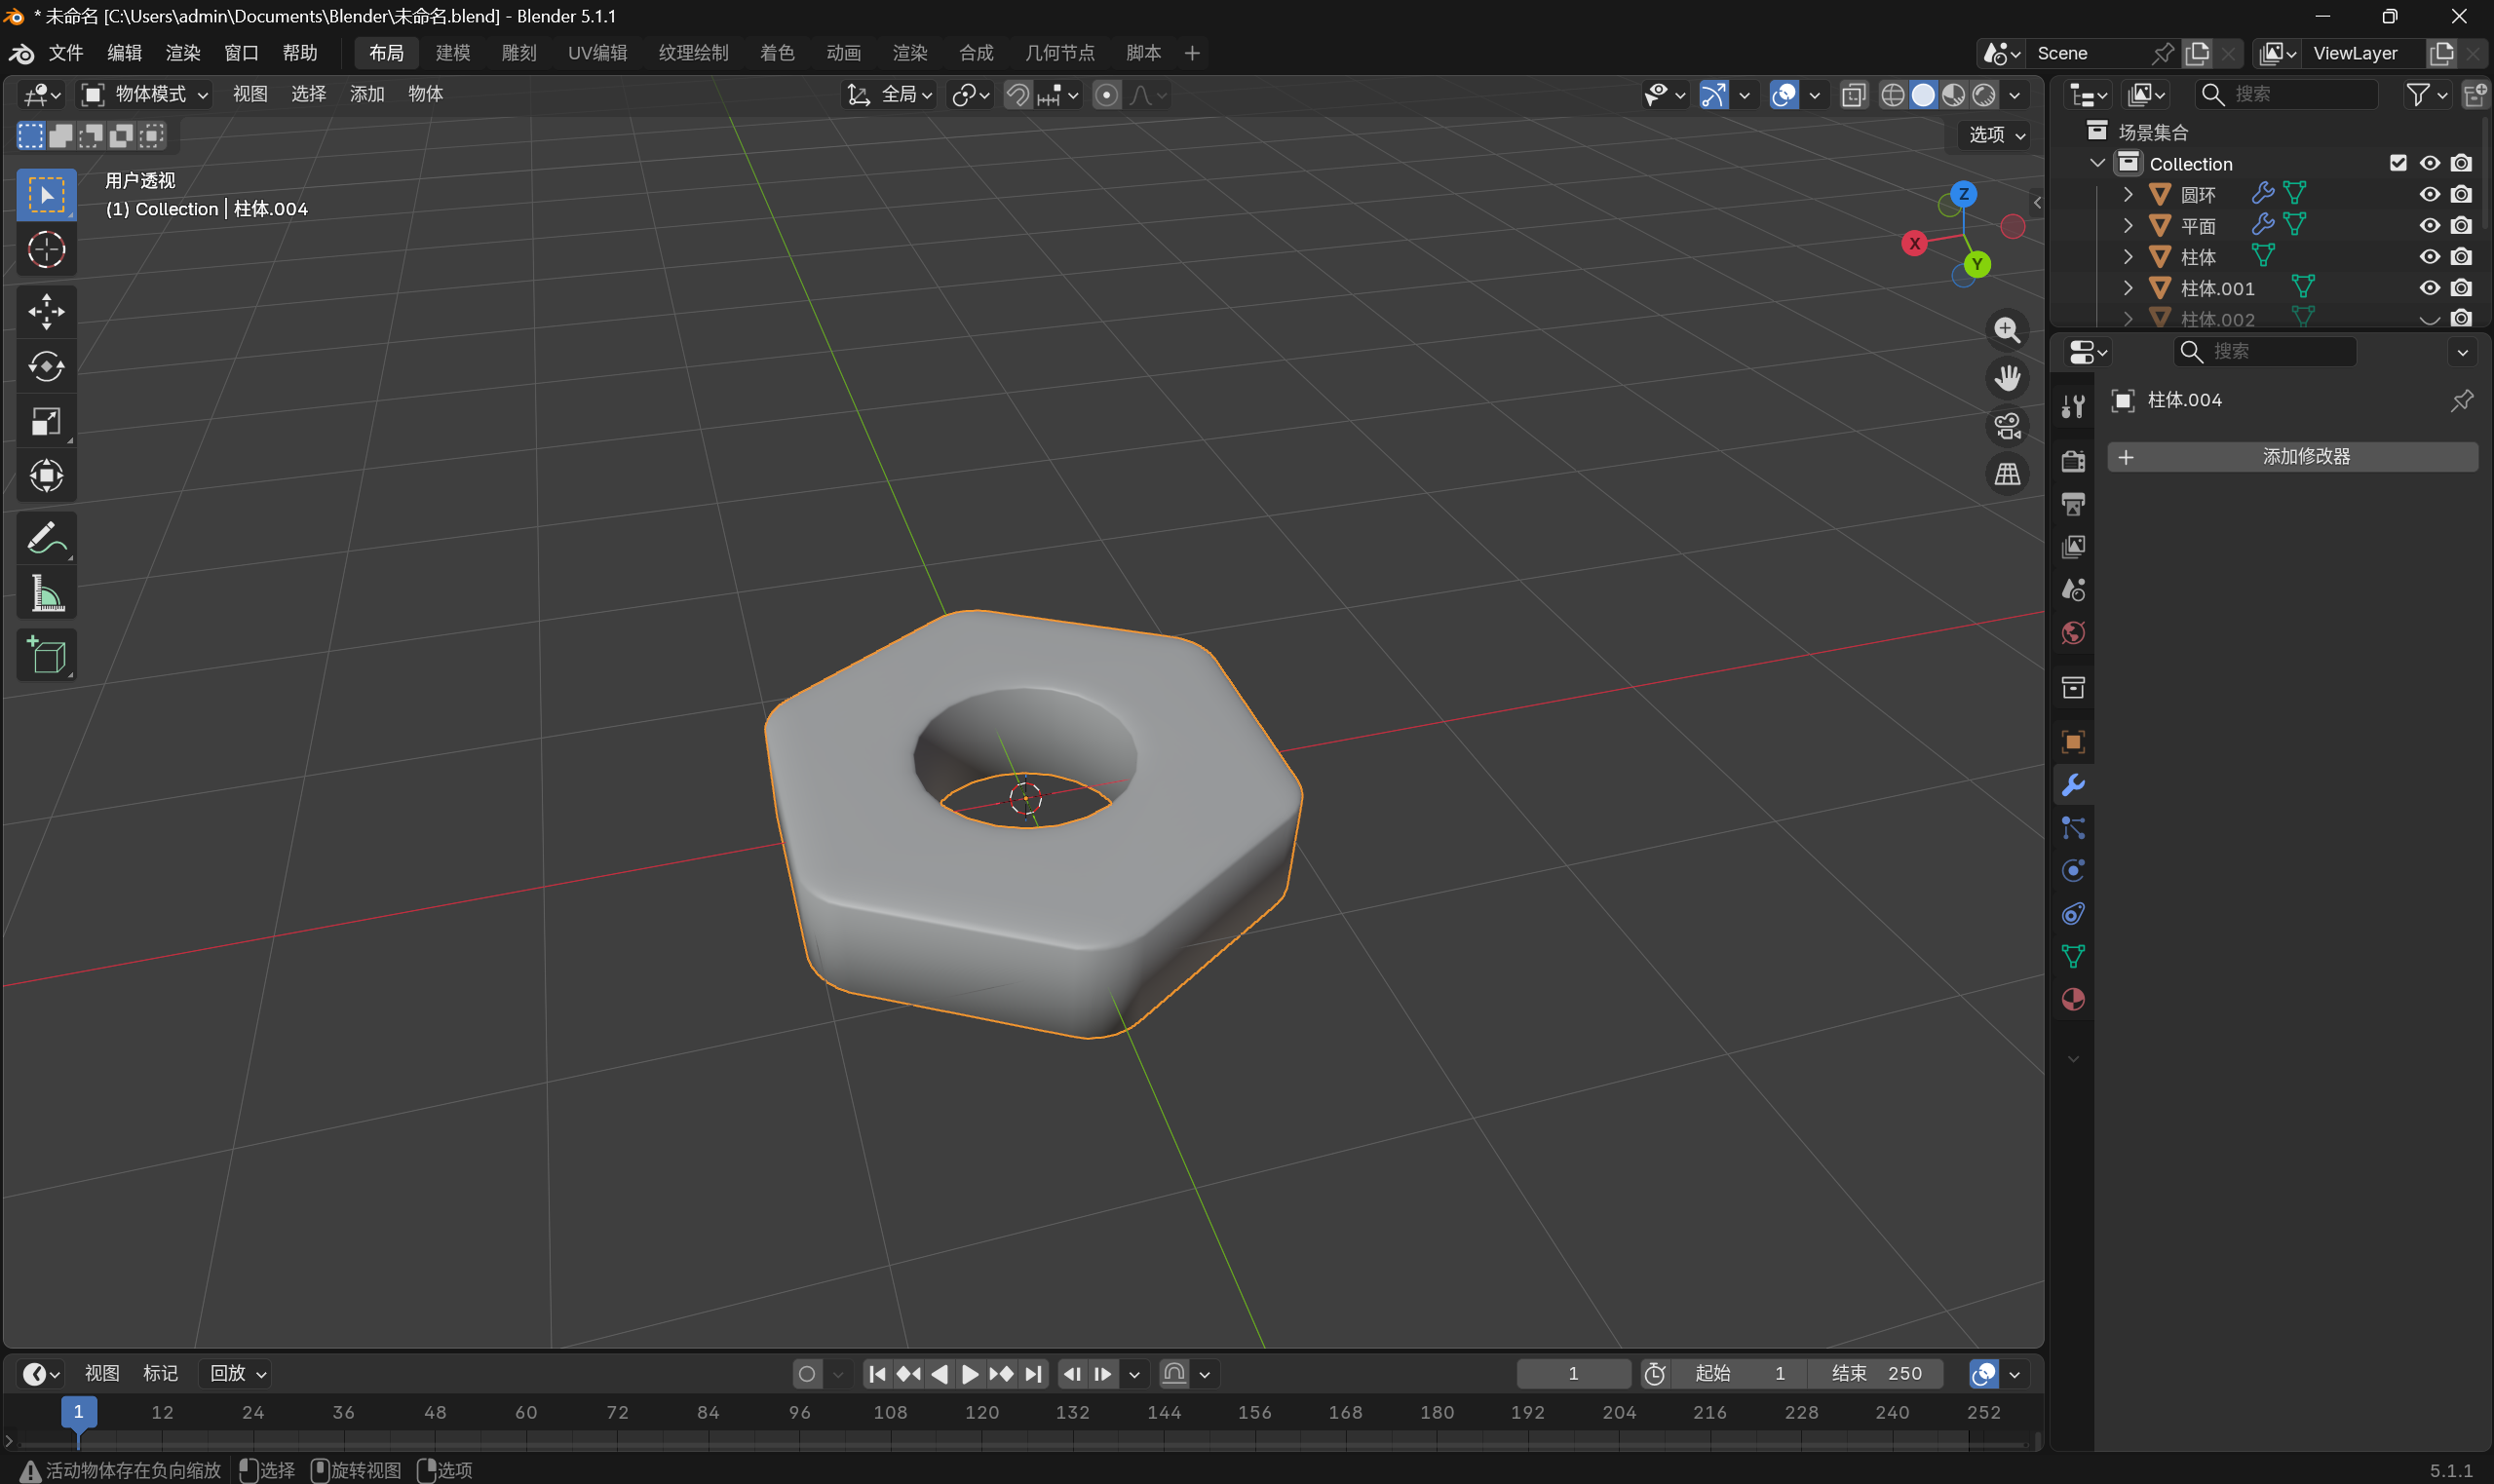Open the 物体模式 mode dropdown
This screenshot has width=2494, height=1484.
coord(145,94)
